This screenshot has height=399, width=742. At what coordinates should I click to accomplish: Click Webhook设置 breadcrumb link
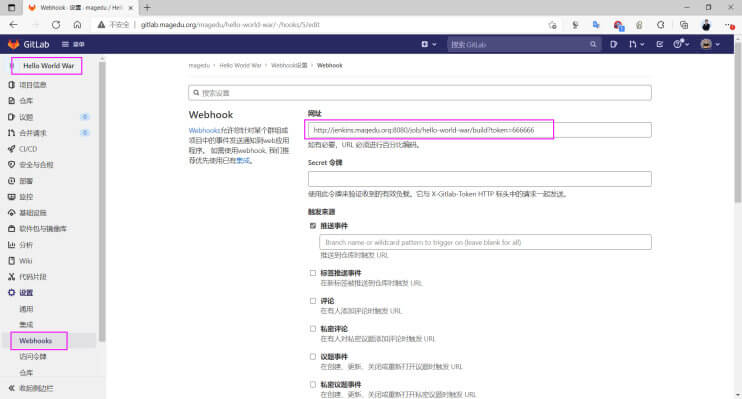tap(289, 65)
